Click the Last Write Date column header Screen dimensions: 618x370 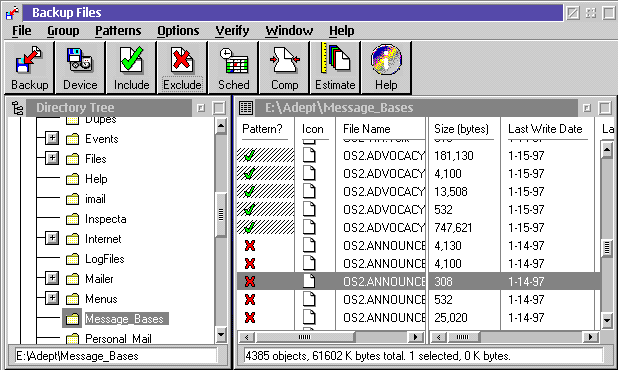tap(545, 129)
